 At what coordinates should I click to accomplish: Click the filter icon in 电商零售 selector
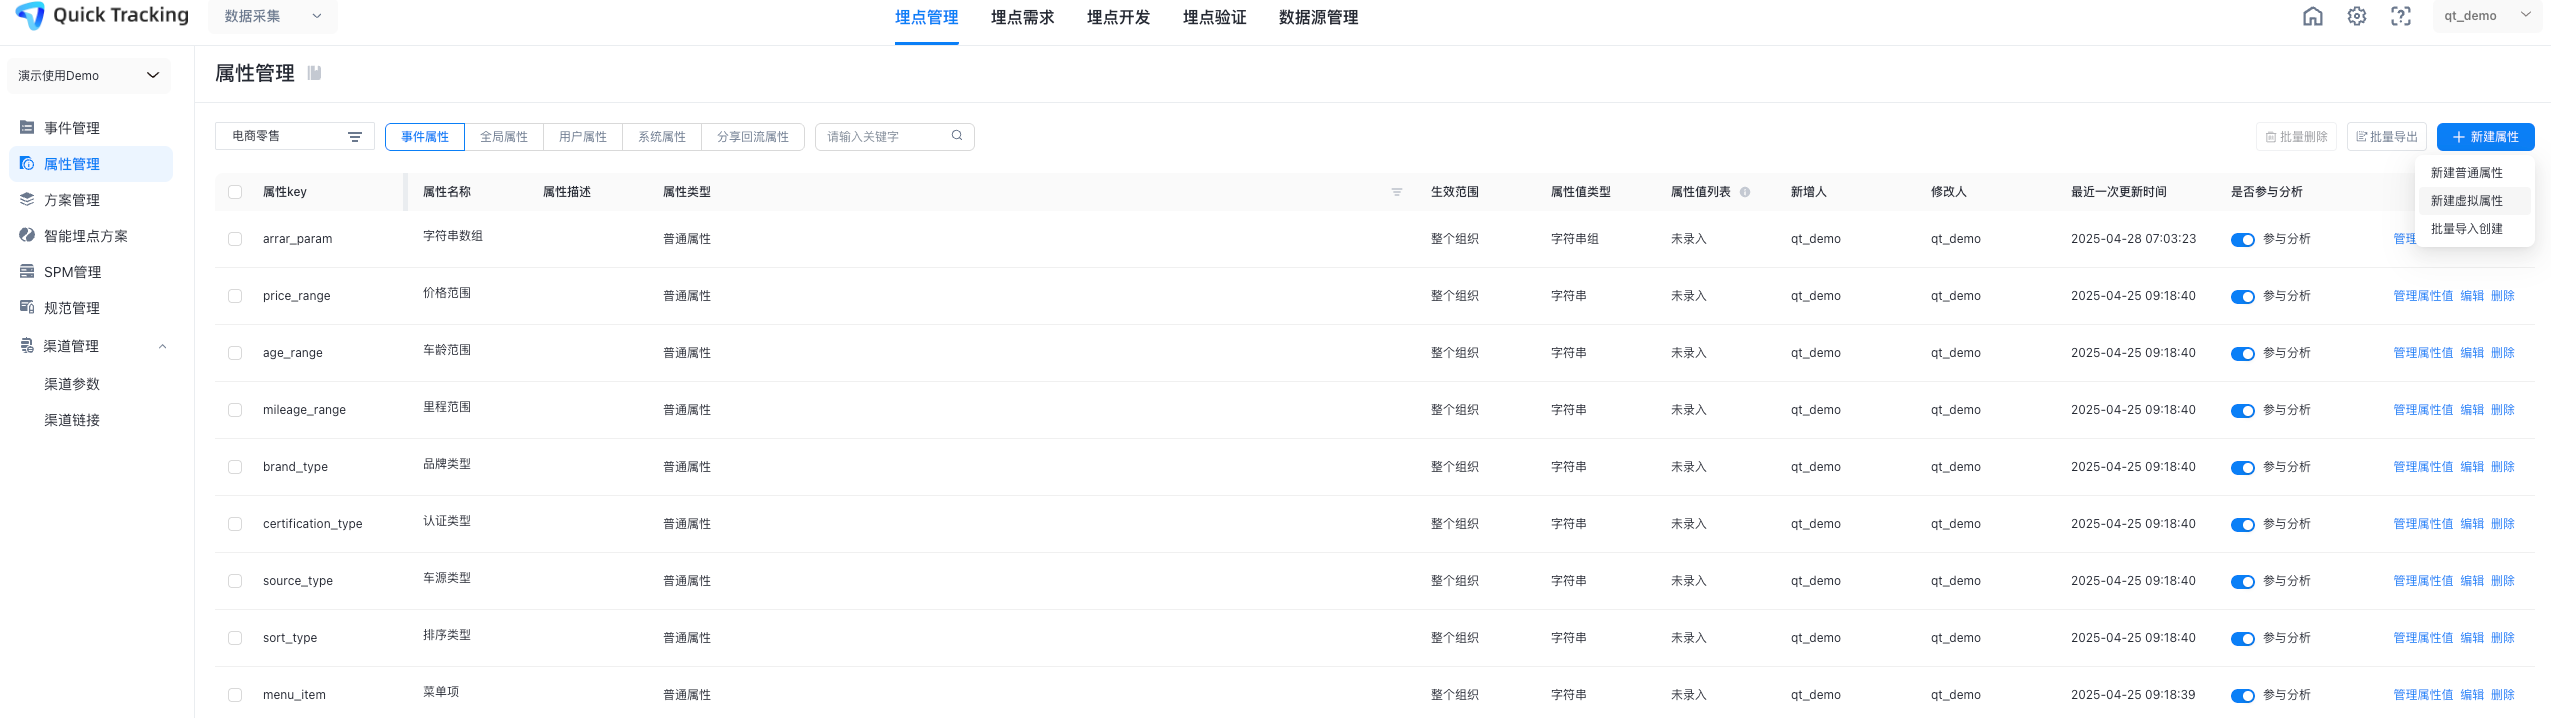[x=355, y=137]
